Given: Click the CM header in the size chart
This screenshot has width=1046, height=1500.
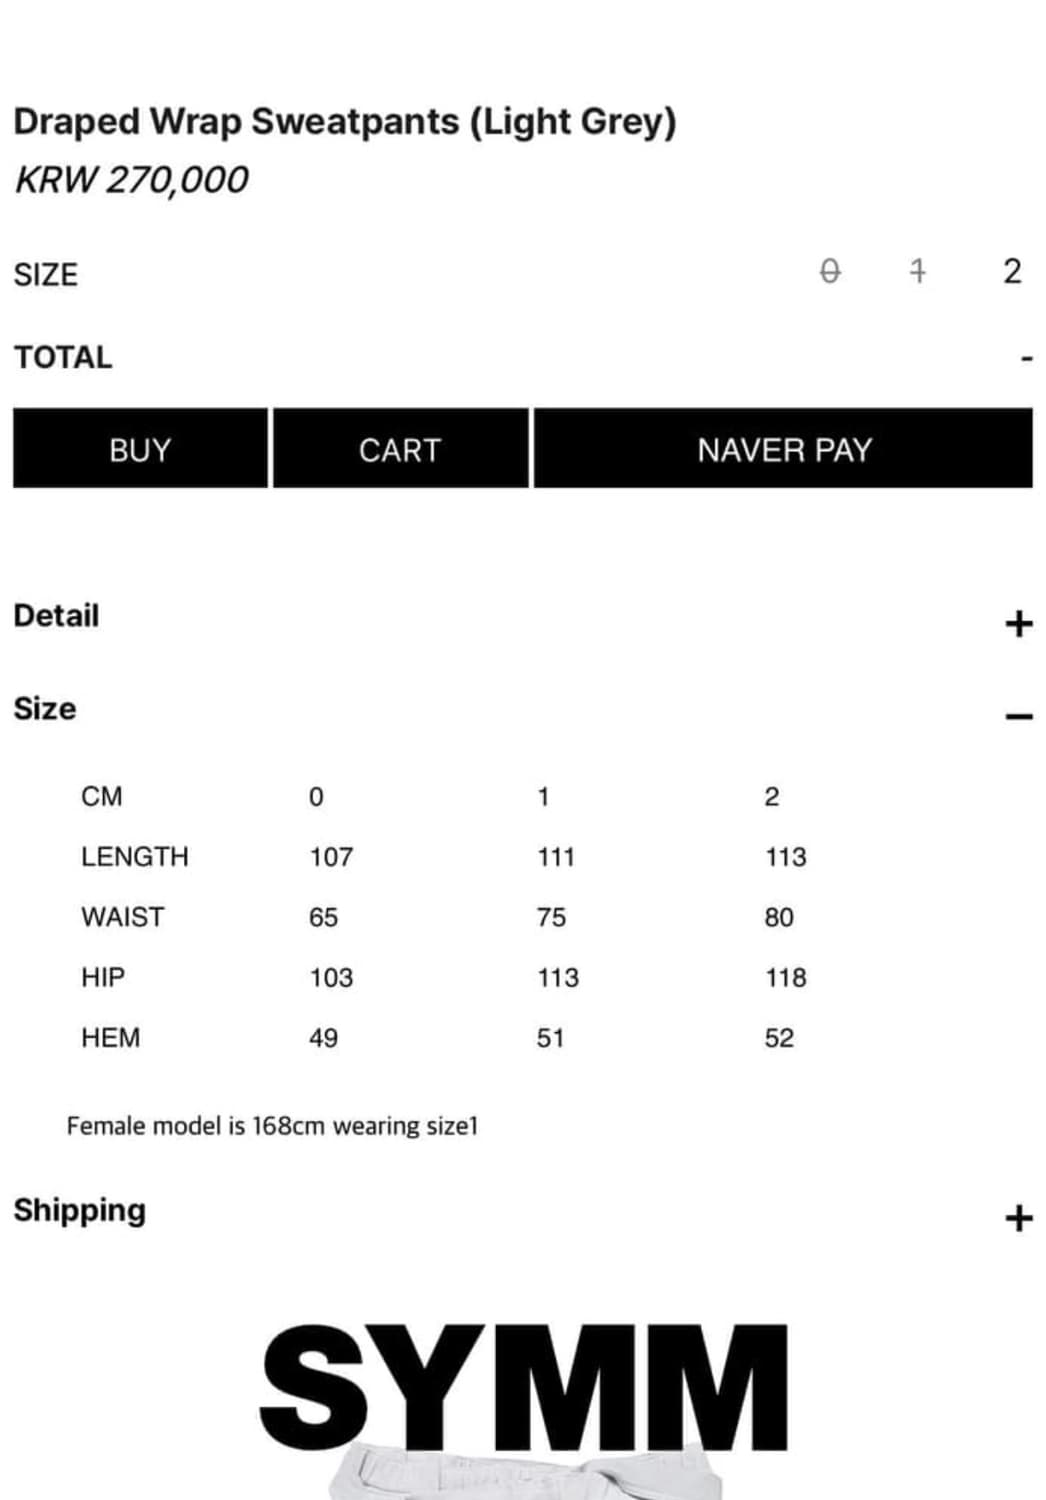Looking at the screenshot, I should click(x=102, y=797).
